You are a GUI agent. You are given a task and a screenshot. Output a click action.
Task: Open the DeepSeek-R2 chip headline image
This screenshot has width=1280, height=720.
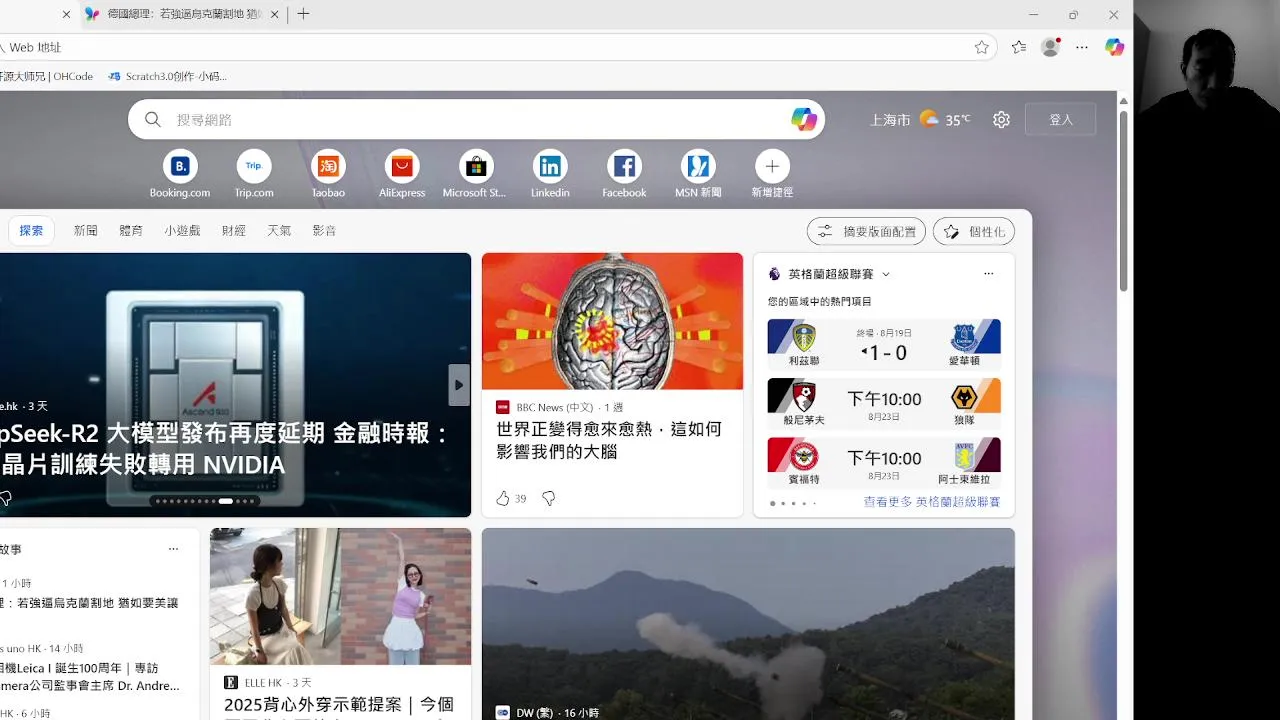[x=235, y=385]
